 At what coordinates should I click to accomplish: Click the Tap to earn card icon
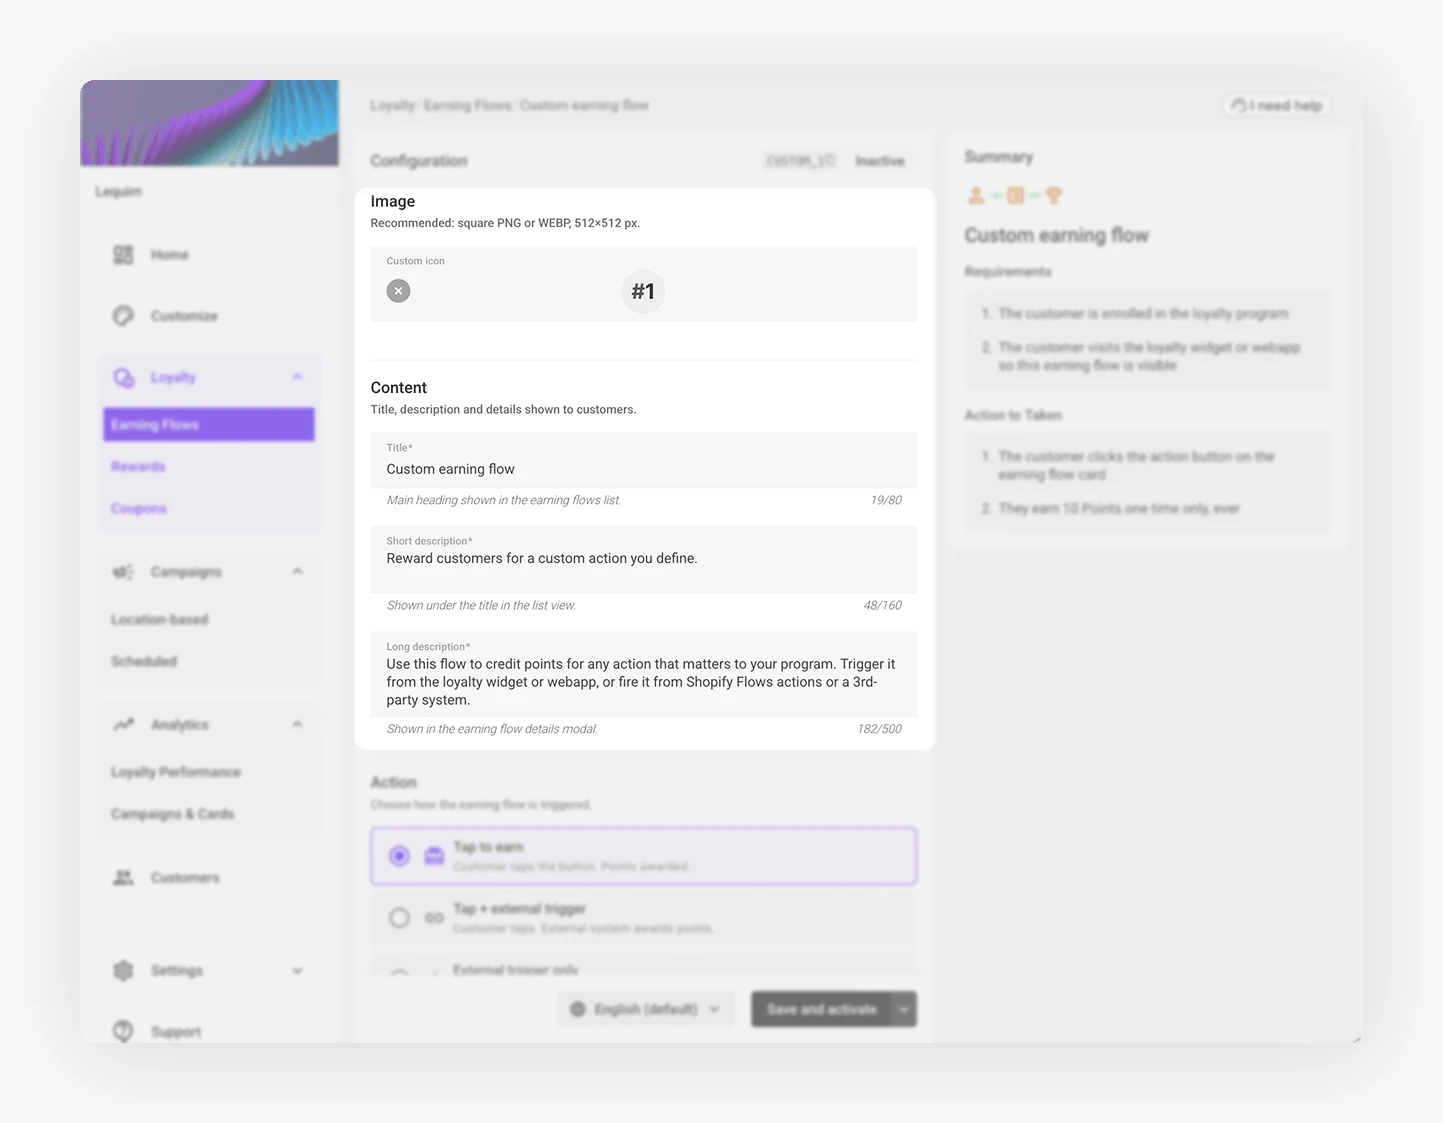(434, 856)
